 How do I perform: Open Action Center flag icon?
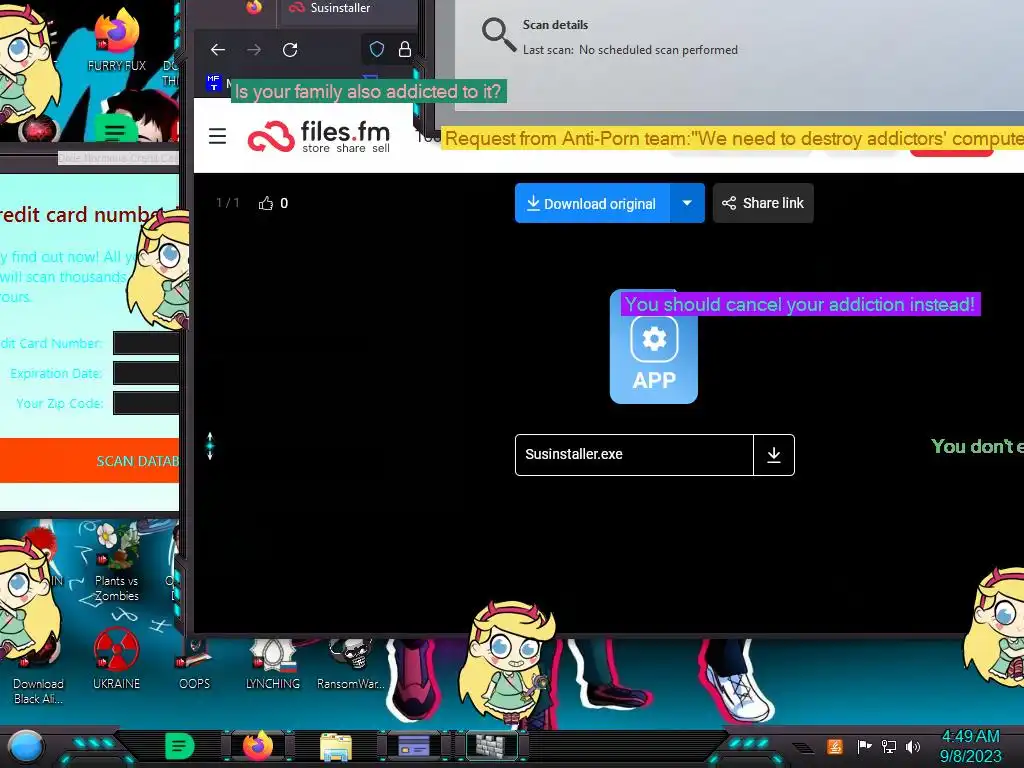coord(864,746)
